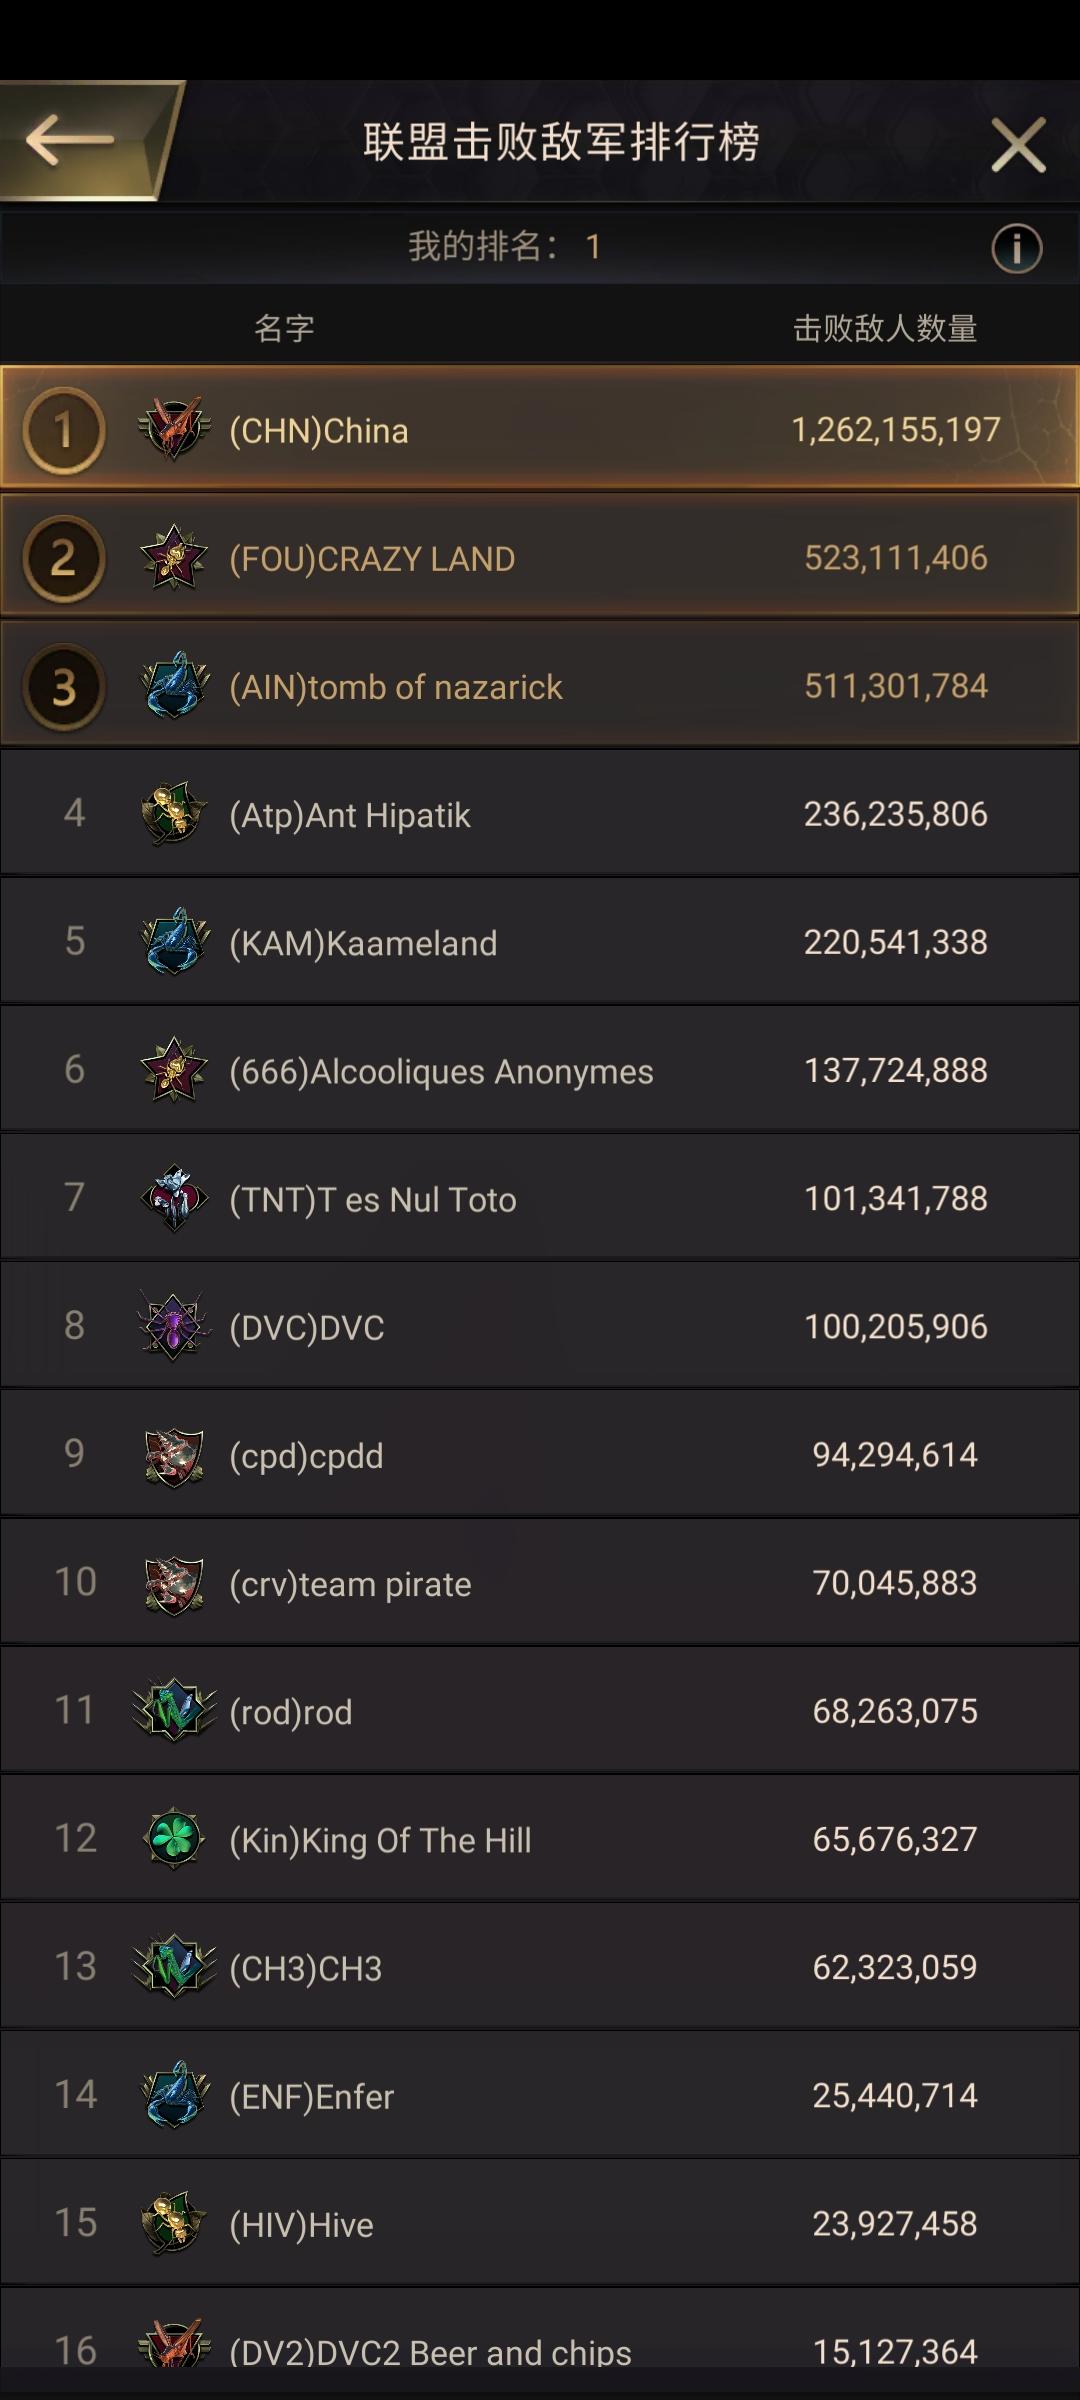
Task: Tap the (DVC)DVC spider emblem
Action: pyautogui.click(x=174, y=1326)
